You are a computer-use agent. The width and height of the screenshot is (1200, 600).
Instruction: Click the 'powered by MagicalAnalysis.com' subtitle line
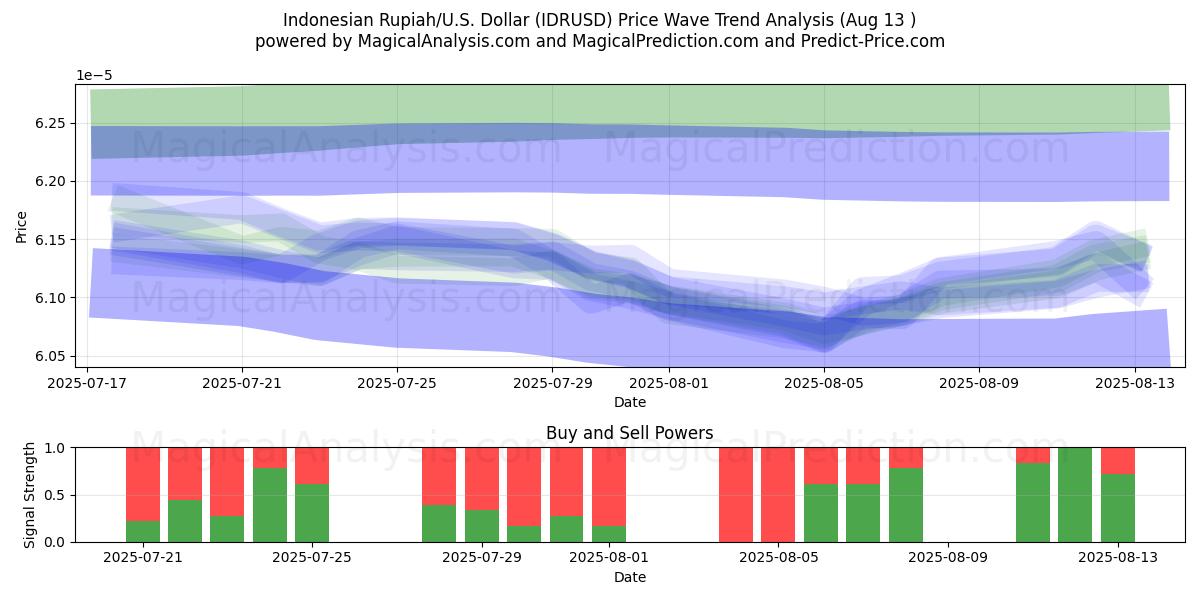pyautogui.click(x=600, y=41)
